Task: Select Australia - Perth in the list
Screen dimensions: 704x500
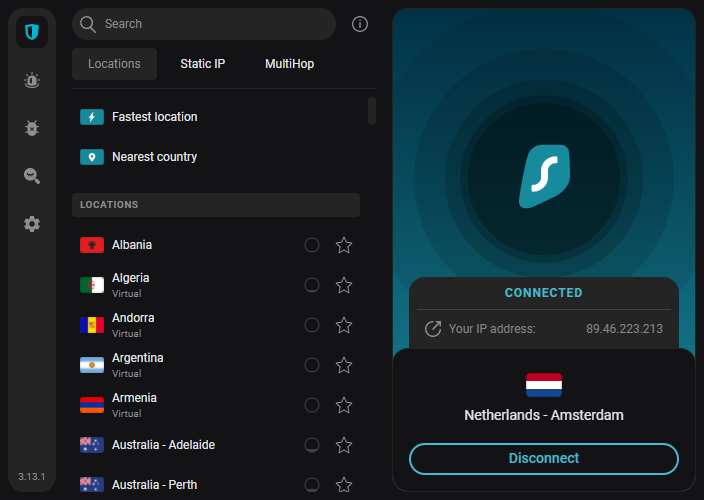Action: click(x=216, y=484)
